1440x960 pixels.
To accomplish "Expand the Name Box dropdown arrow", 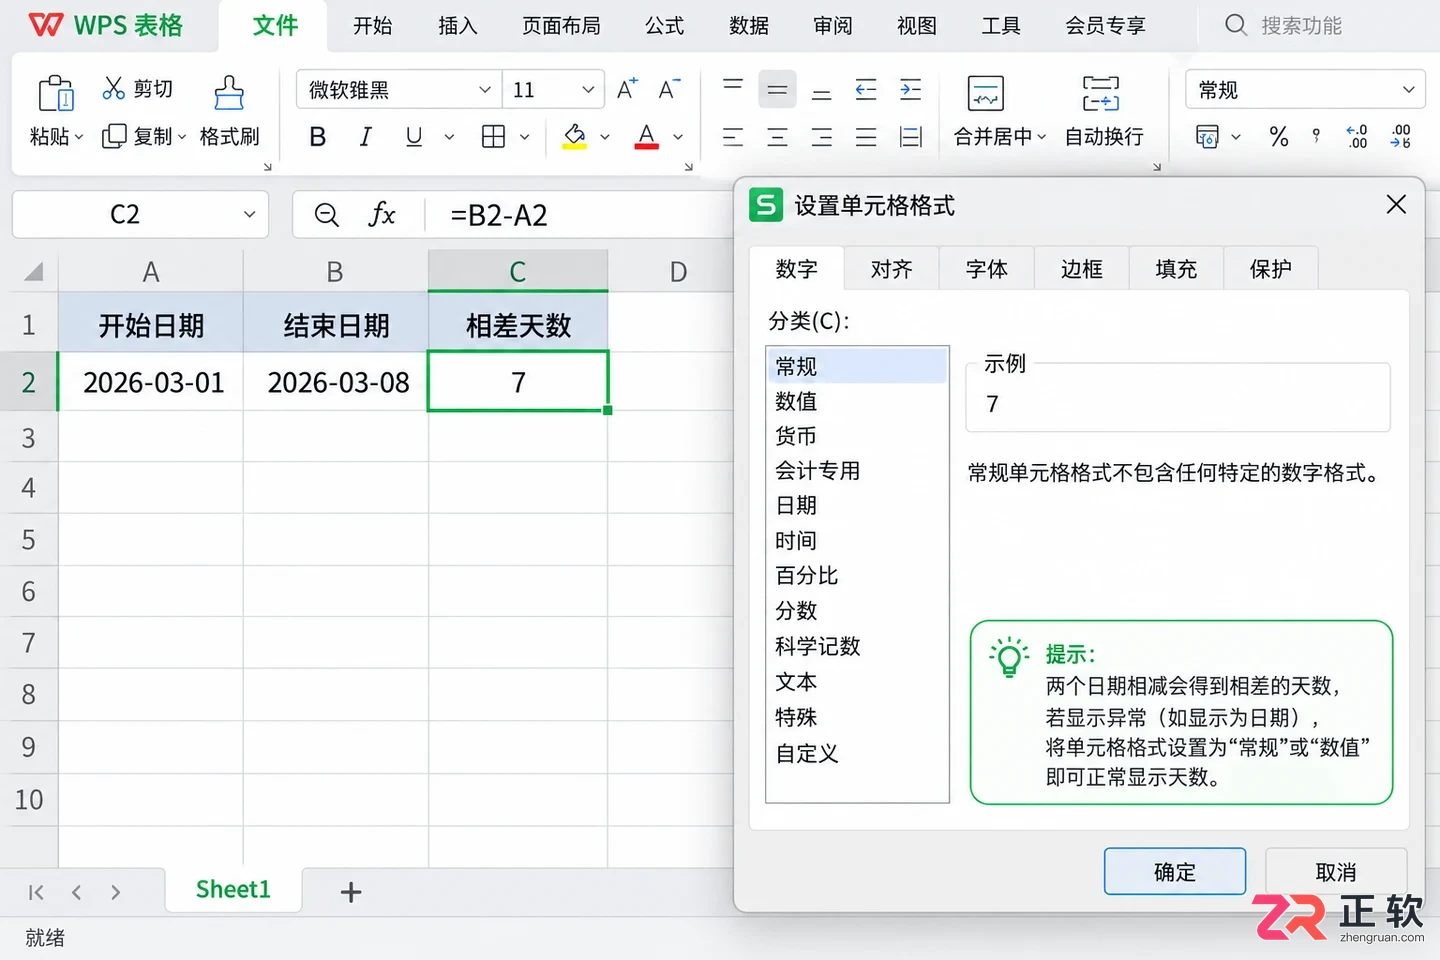I will [249, 214].
